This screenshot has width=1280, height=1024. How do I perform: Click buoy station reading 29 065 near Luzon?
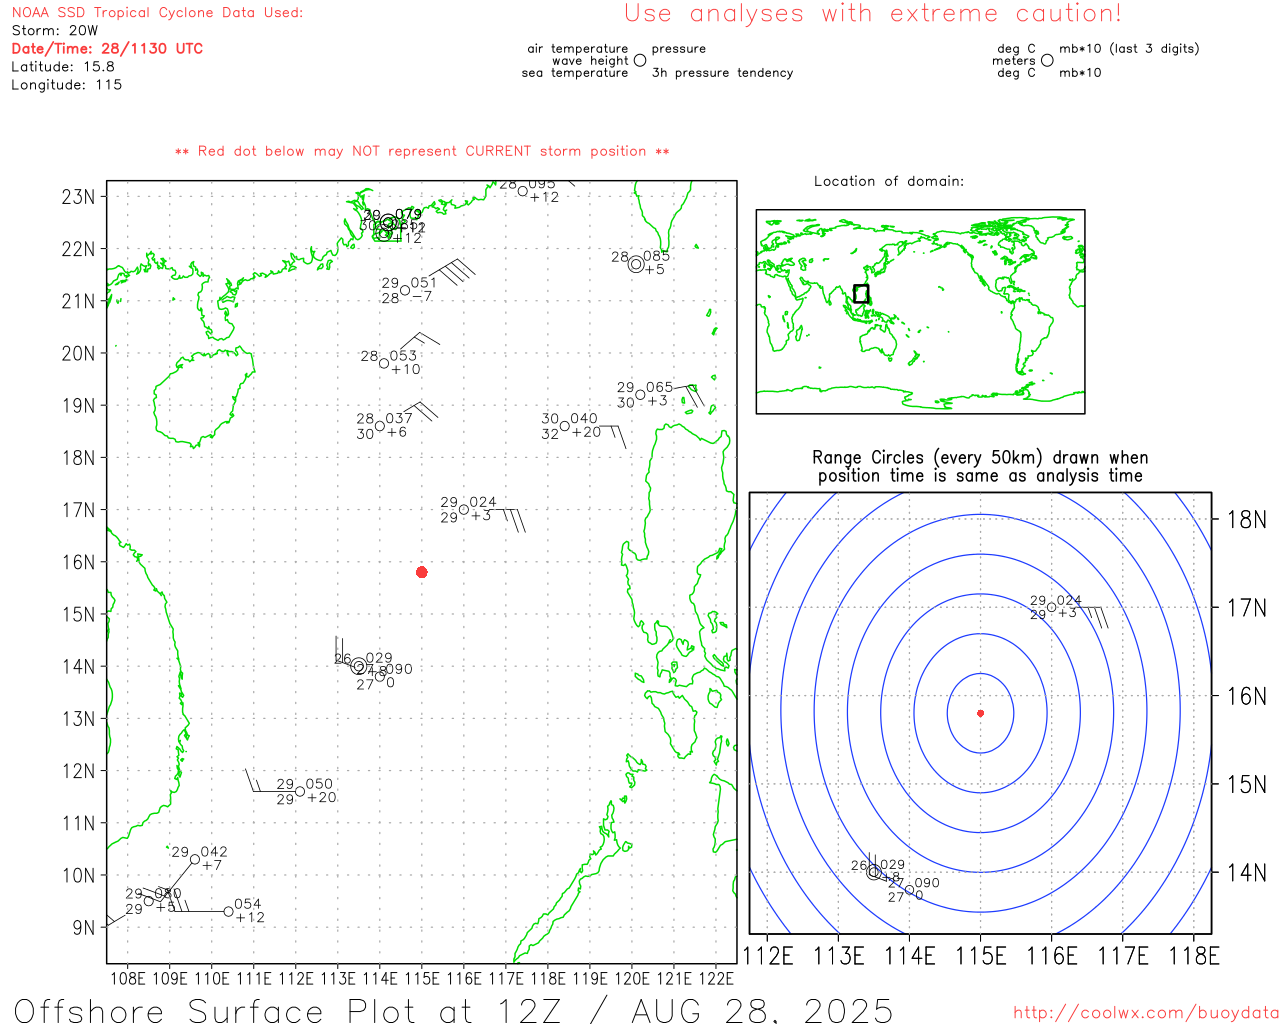[x=640, y=394]
